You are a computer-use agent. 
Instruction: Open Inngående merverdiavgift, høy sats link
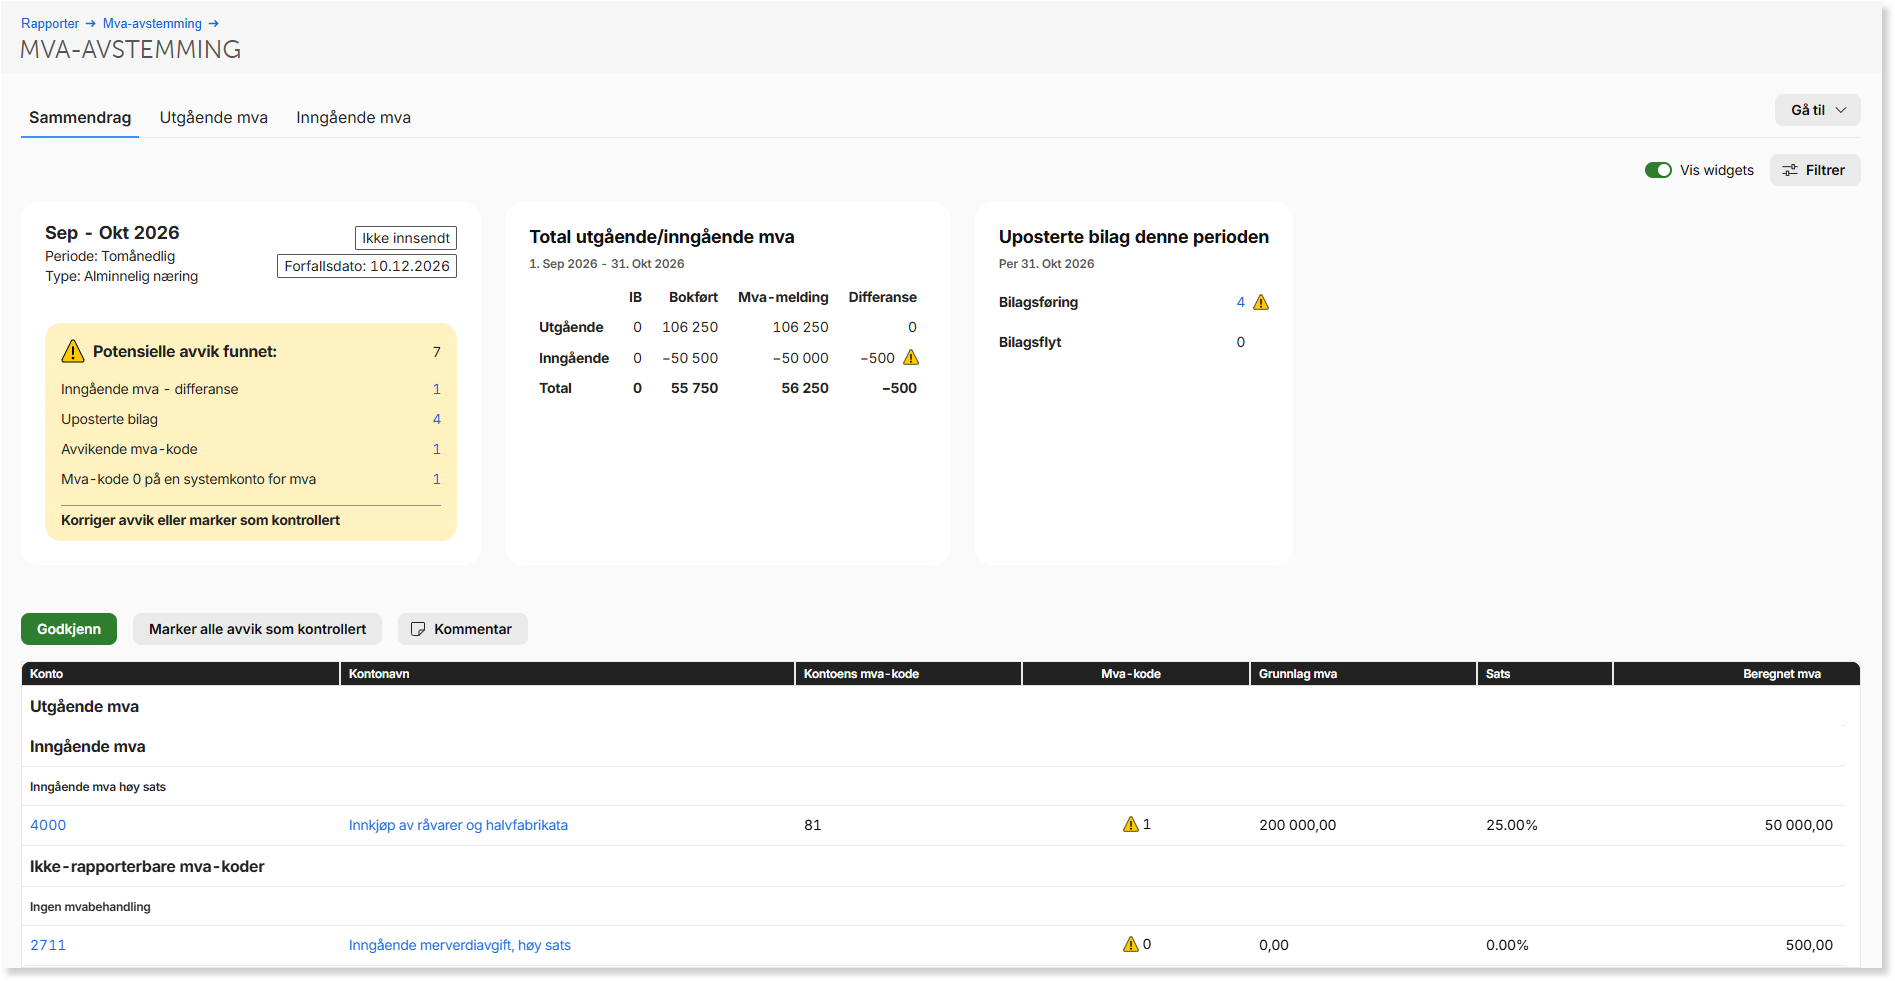460,945
